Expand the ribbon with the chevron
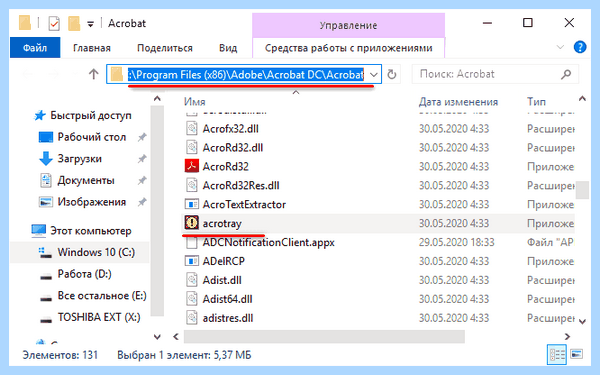This screenshot has height=375, width=600. coord(560,47)
